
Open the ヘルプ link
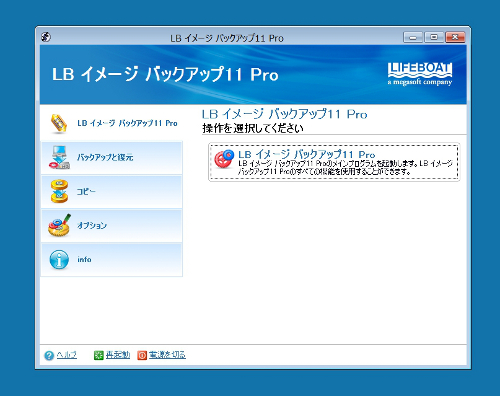click(x=67, y=355)
